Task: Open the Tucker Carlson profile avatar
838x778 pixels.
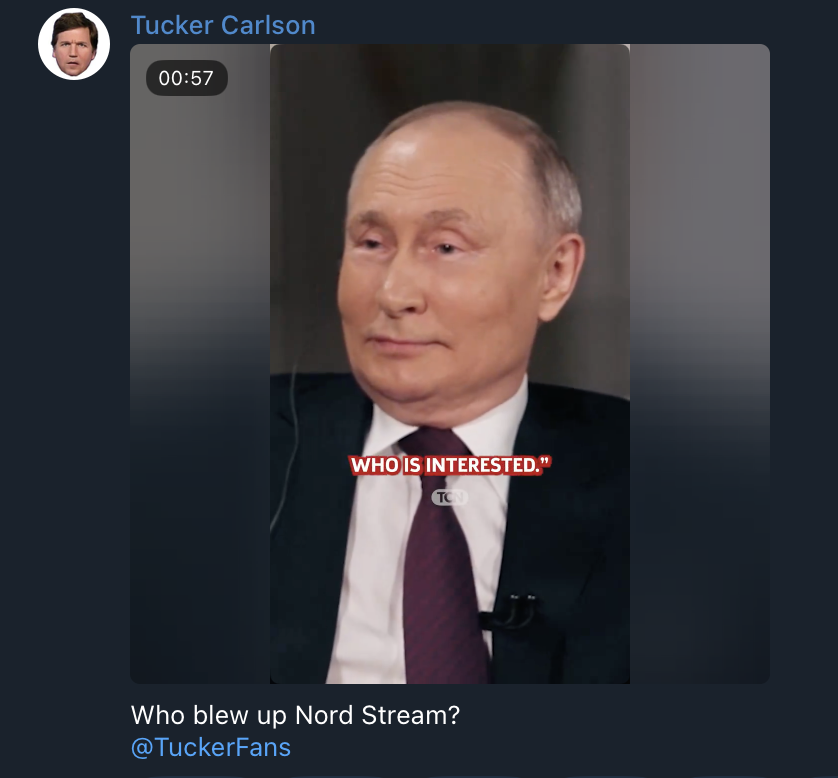Action: click(x=74, y=44)
